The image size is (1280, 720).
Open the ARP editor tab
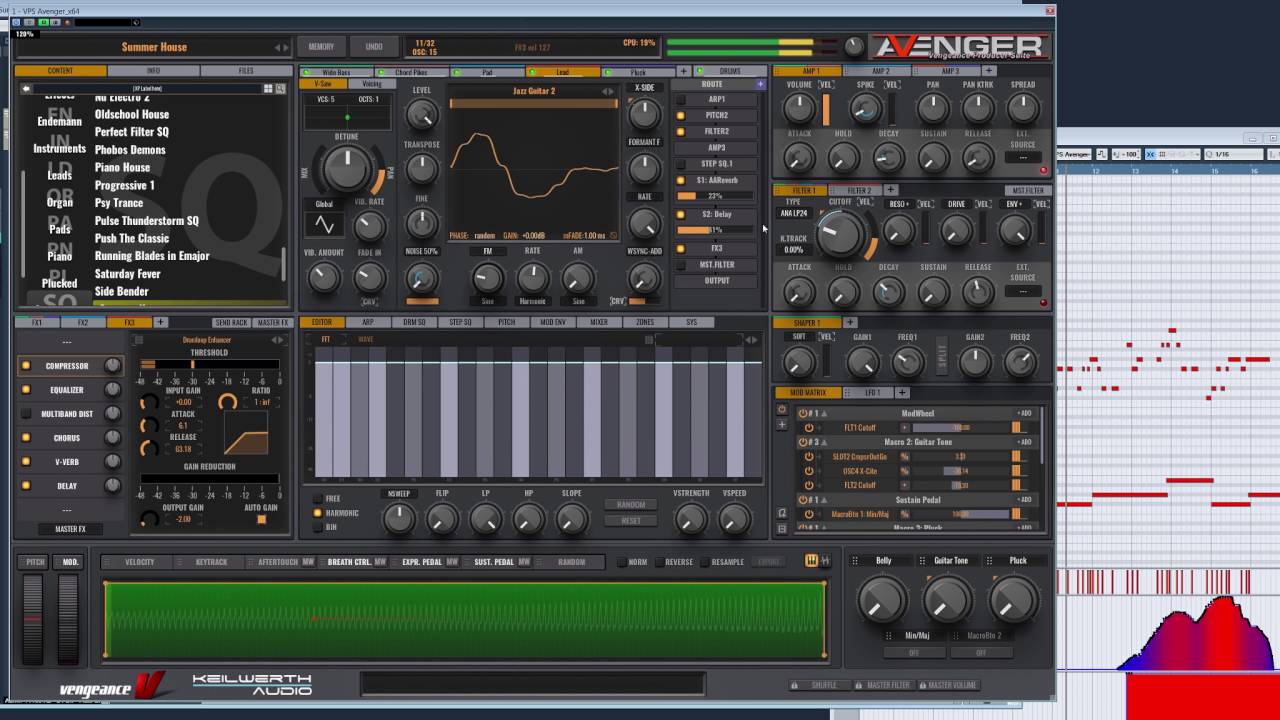[368, 322]
